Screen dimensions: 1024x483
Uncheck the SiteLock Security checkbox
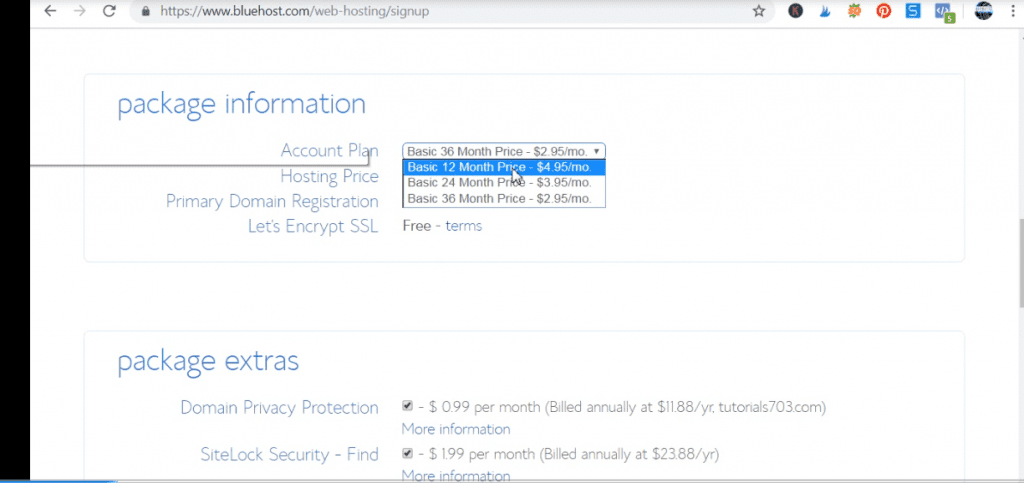[x=407, y=453]
